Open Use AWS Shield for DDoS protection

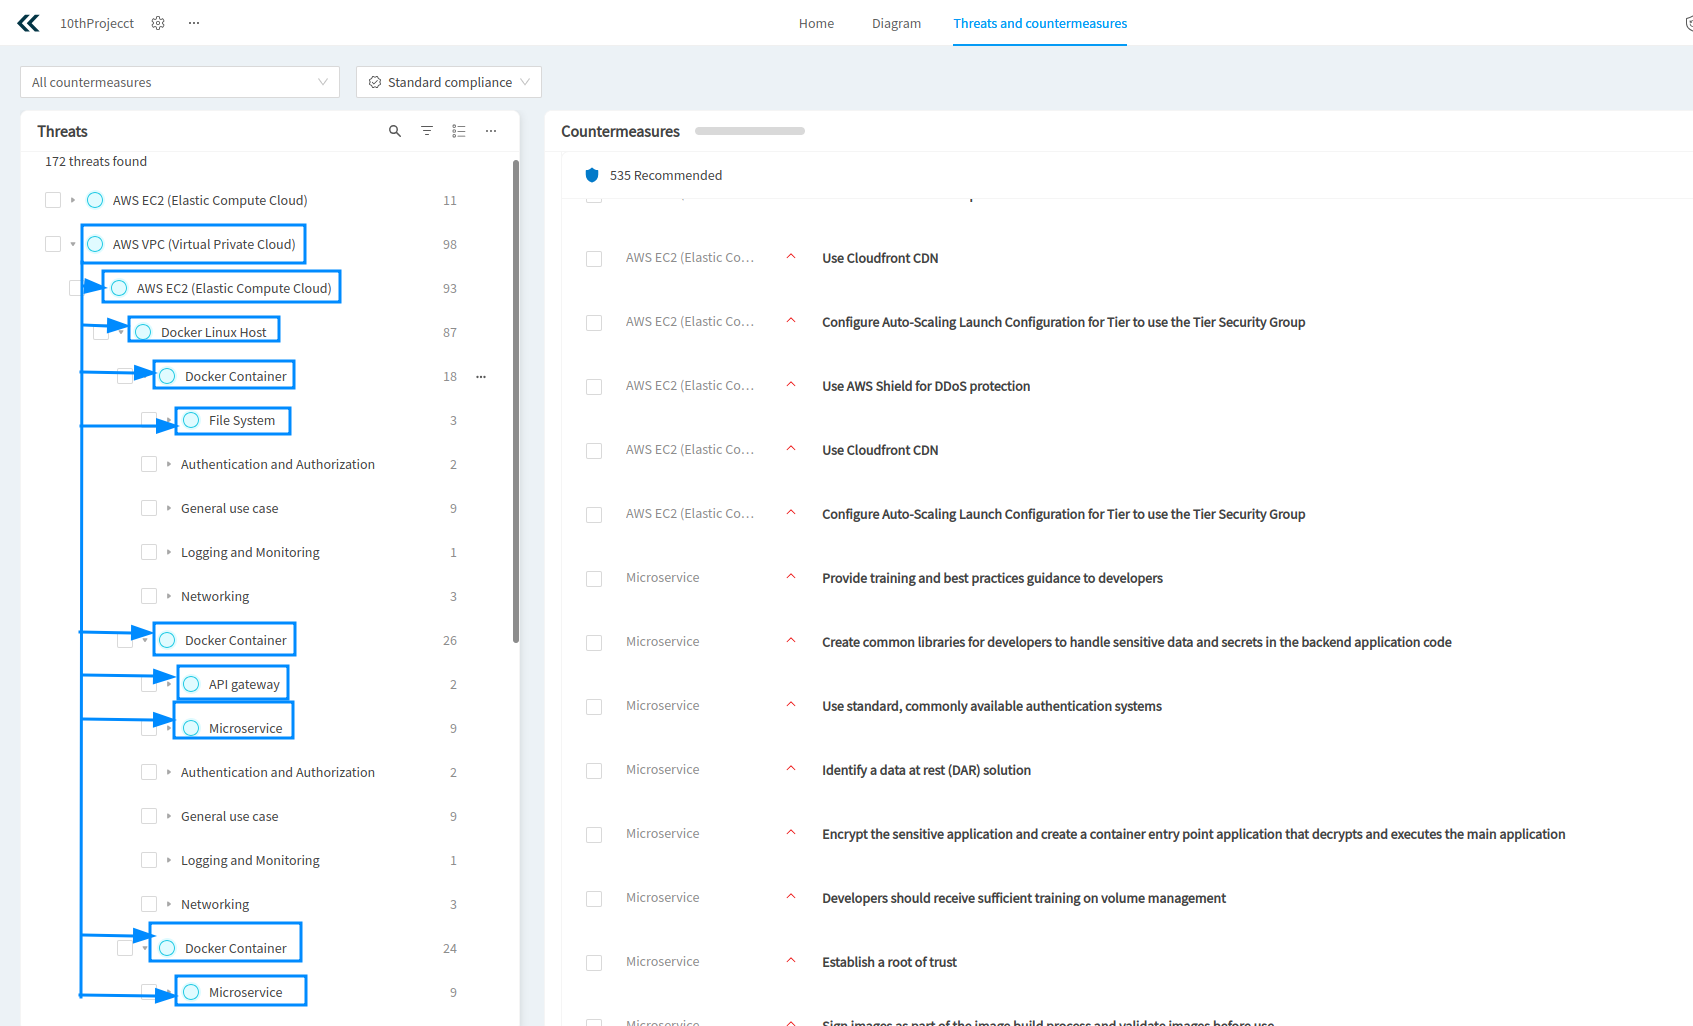926,386
